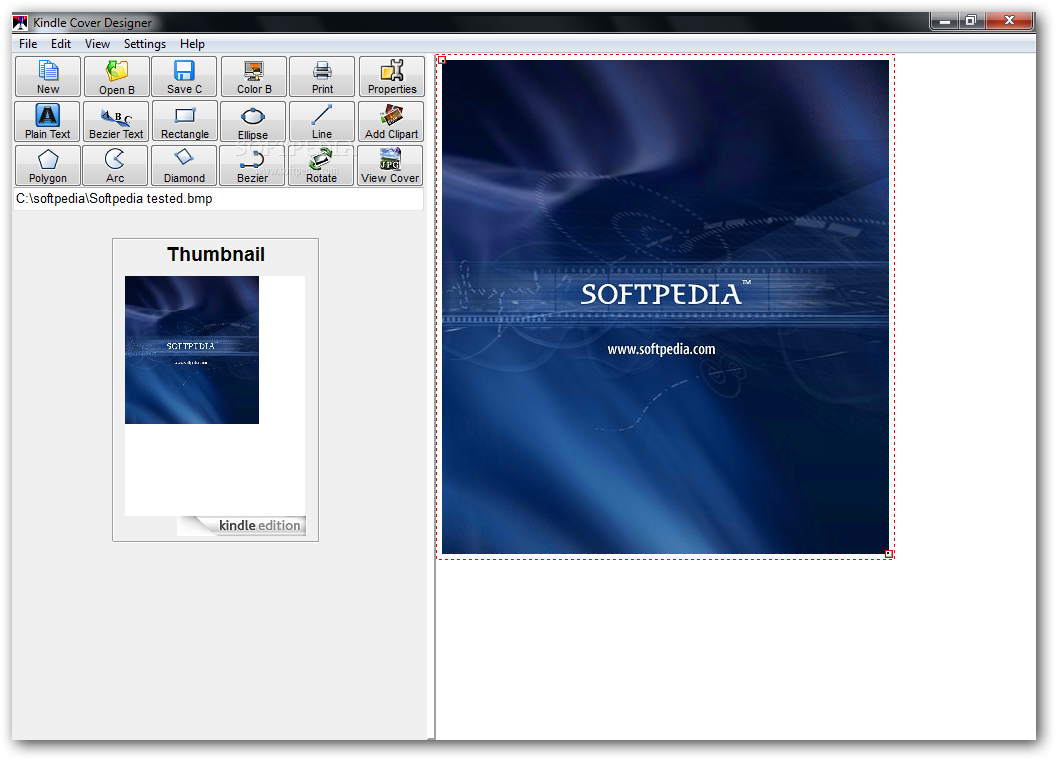Select the Line tool

tap(322, 121)
